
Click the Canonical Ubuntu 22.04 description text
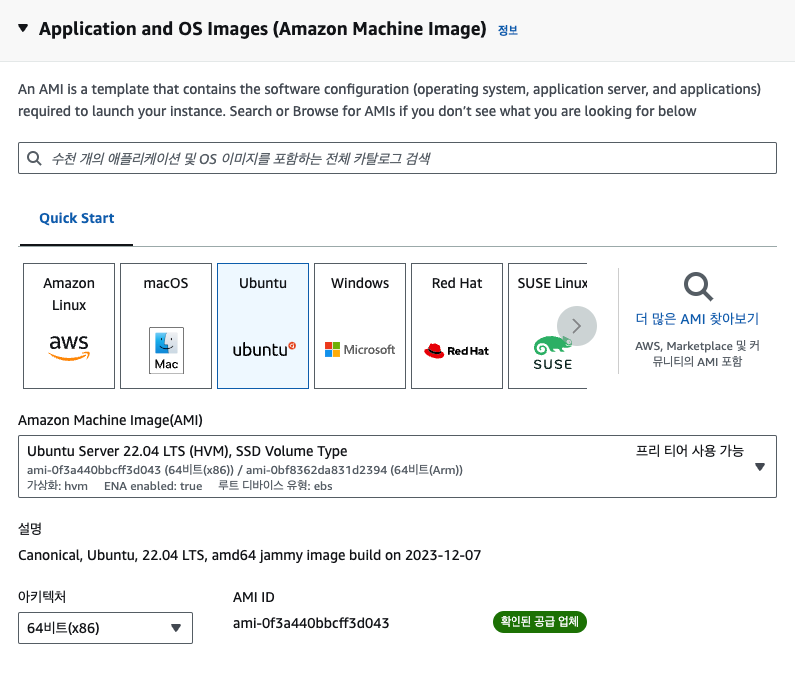point(249,555)
